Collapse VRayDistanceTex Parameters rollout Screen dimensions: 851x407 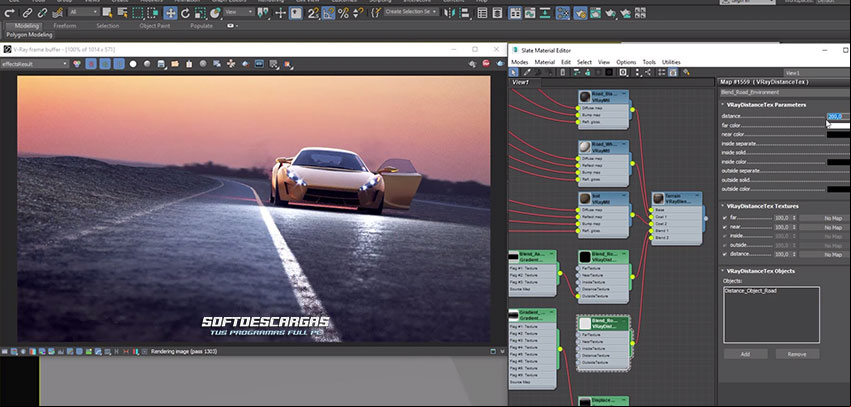click(723, 105)
